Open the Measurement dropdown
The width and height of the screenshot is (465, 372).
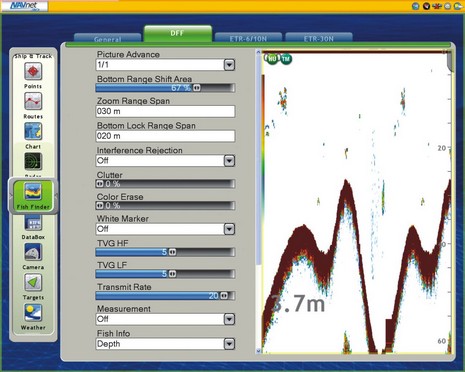coord(229,319)
